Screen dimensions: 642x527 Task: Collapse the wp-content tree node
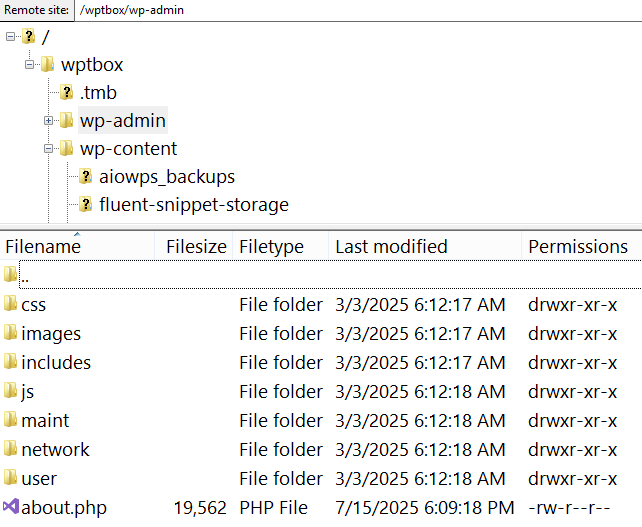[x=48, y=149]
